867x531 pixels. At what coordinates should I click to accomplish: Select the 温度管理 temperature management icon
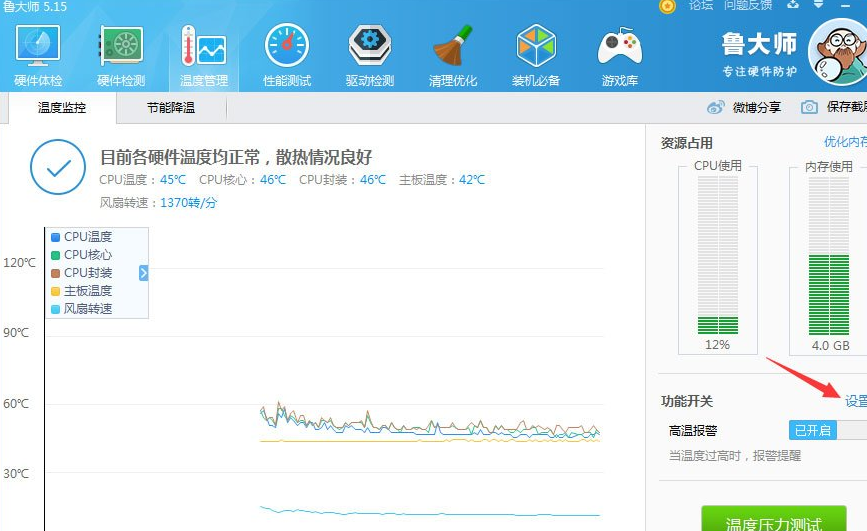point(204,56)
